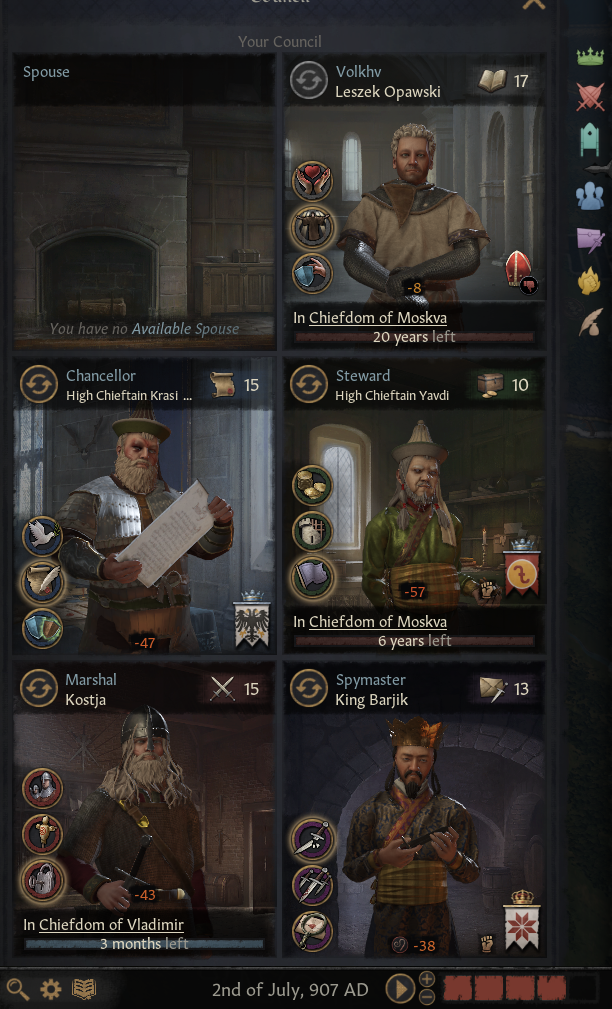Select the Volkhv's Religious Relations heart-hands task
Image resolution: width=612 pixels, height=1009 pixels.
pos(313,181)
